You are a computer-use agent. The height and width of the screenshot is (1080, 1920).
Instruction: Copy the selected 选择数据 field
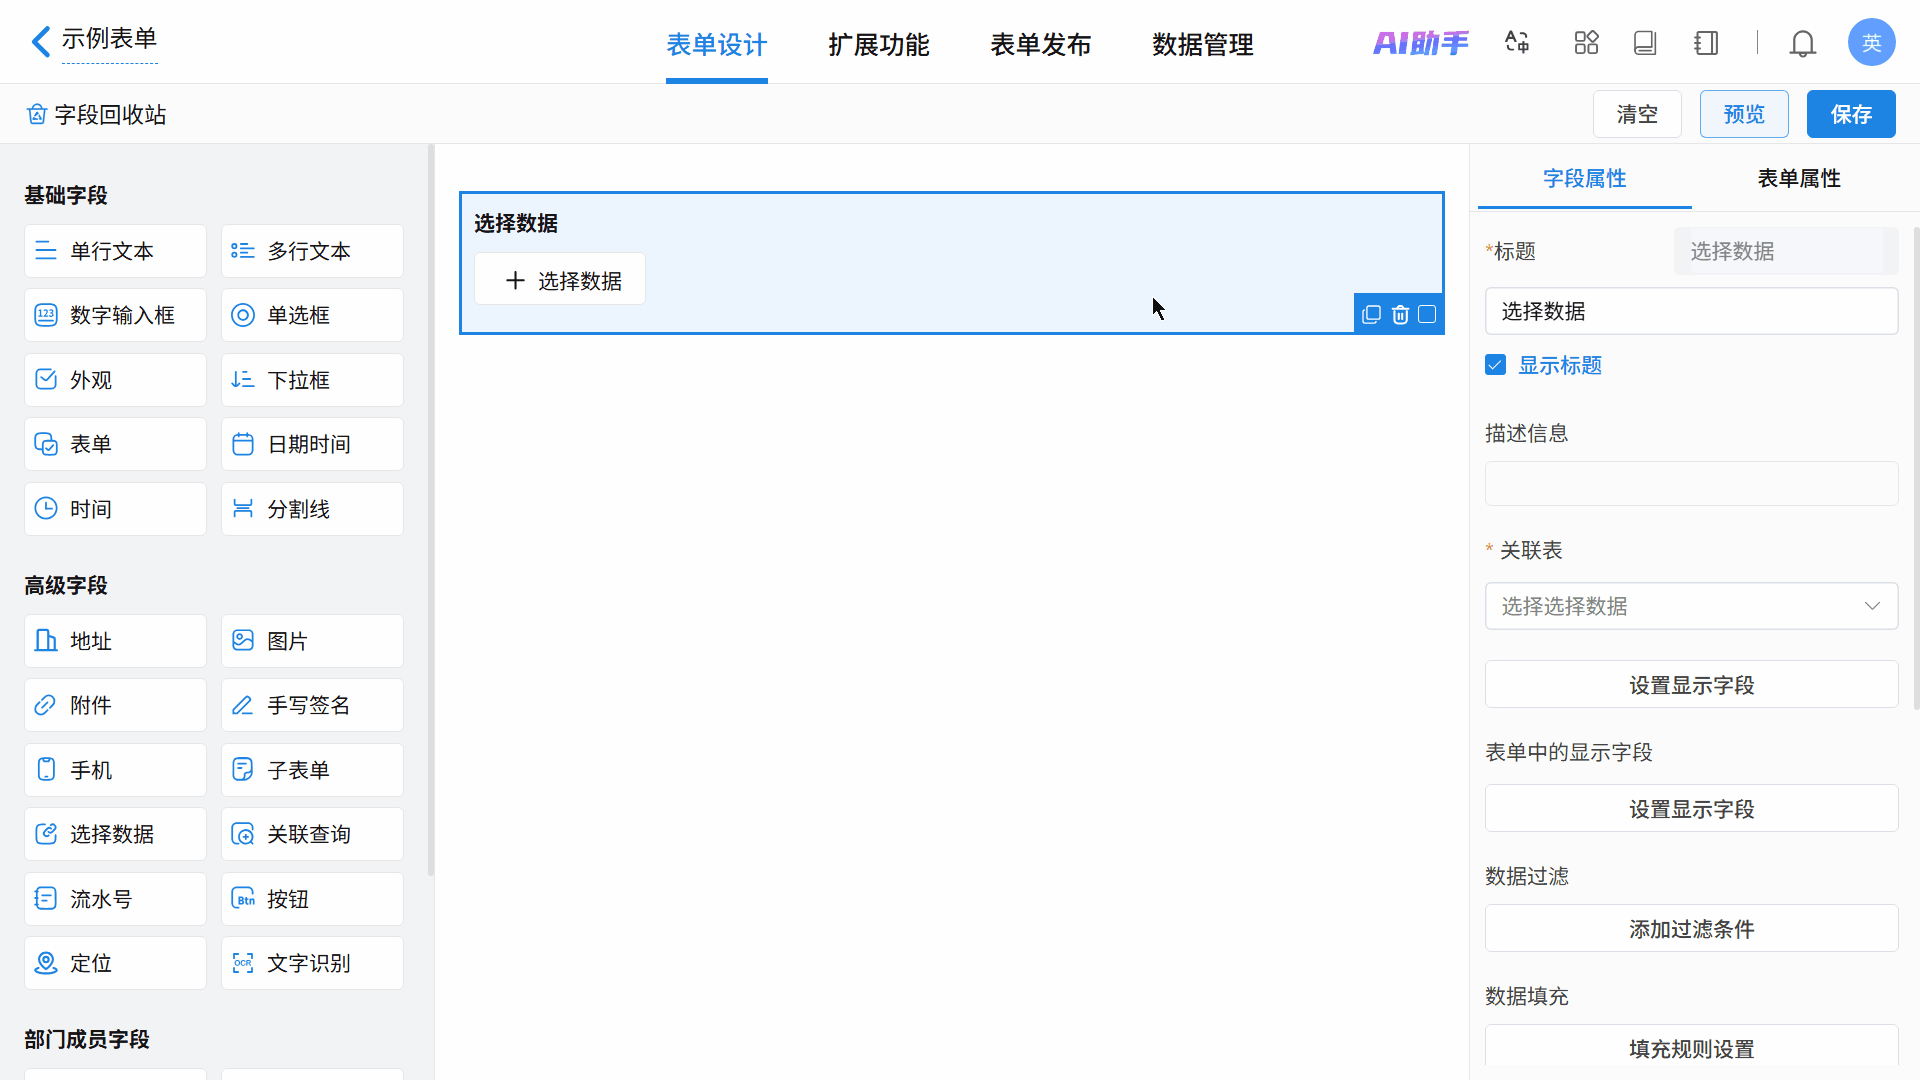tap(1371, 315)
